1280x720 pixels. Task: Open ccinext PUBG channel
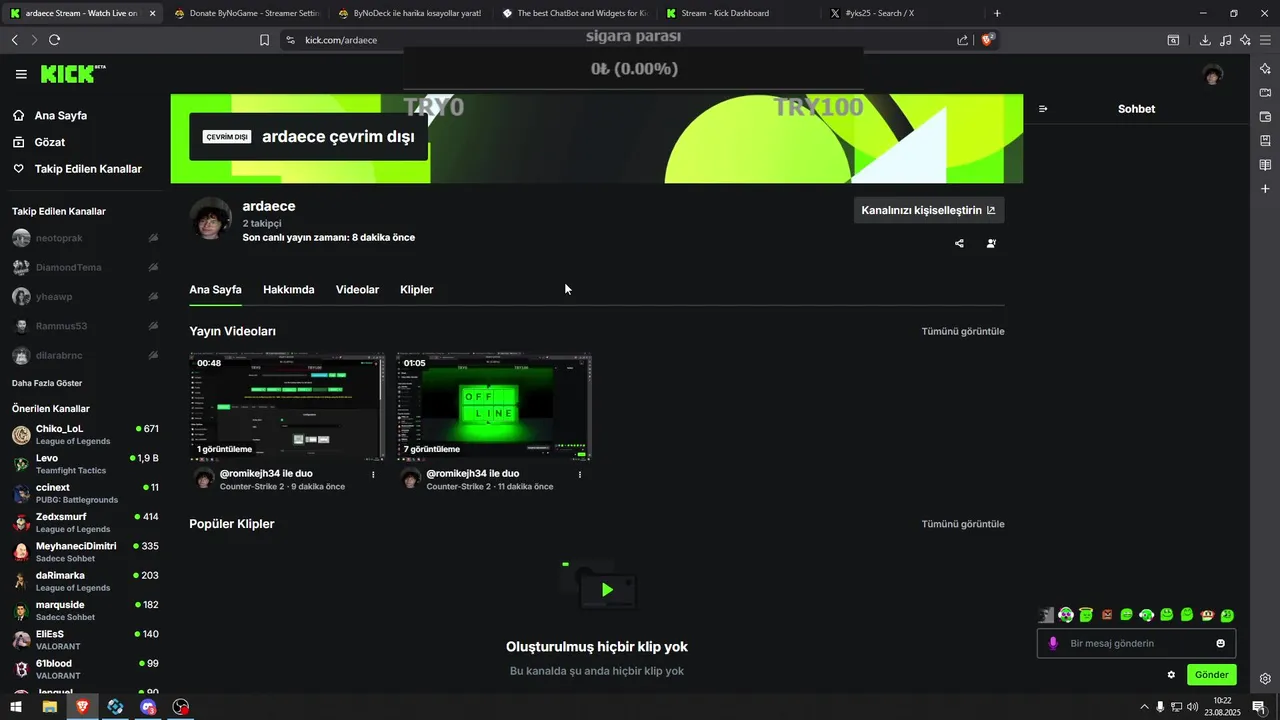(85, 493)
